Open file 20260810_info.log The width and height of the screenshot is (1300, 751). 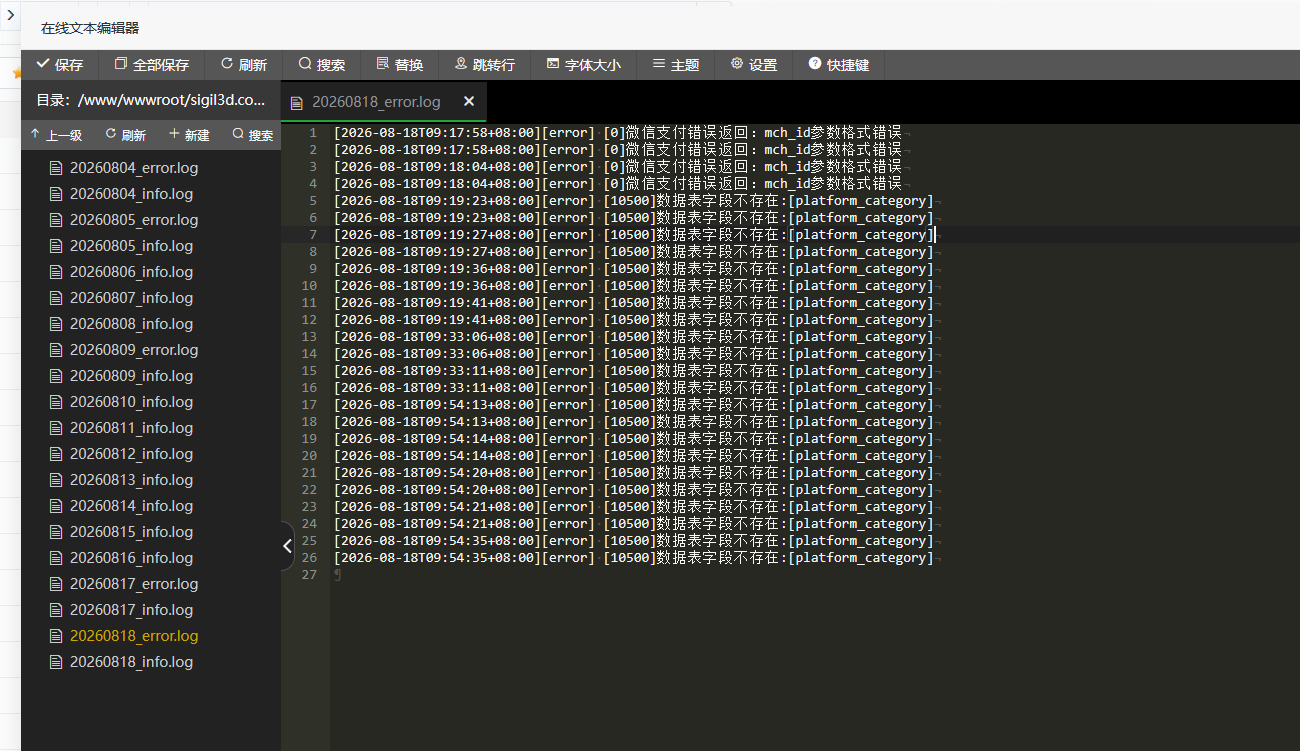[x=131, y=402]
